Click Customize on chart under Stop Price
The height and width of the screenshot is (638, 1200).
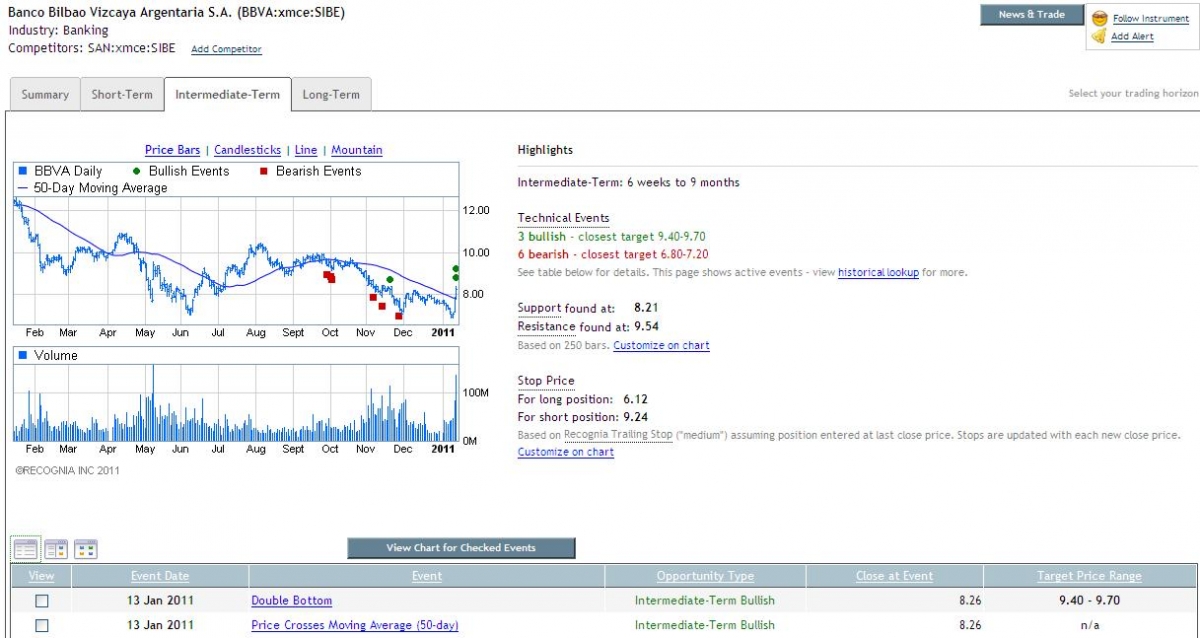pos(566,452)
